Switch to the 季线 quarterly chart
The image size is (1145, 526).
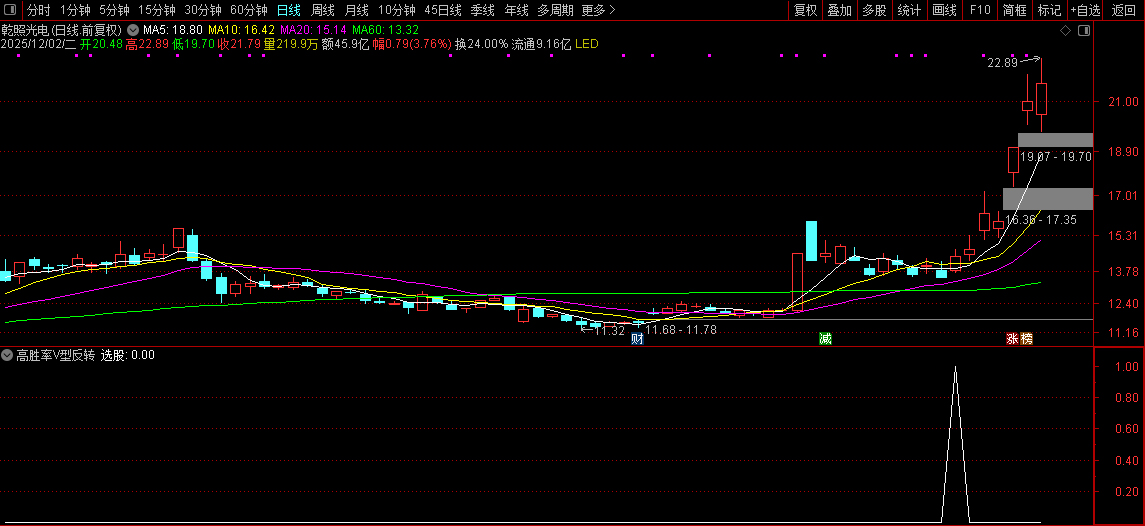click(x=483, y=10)
